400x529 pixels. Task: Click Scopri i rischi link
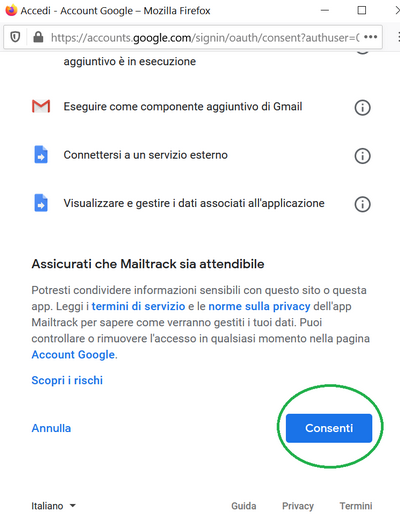point(67,380)
